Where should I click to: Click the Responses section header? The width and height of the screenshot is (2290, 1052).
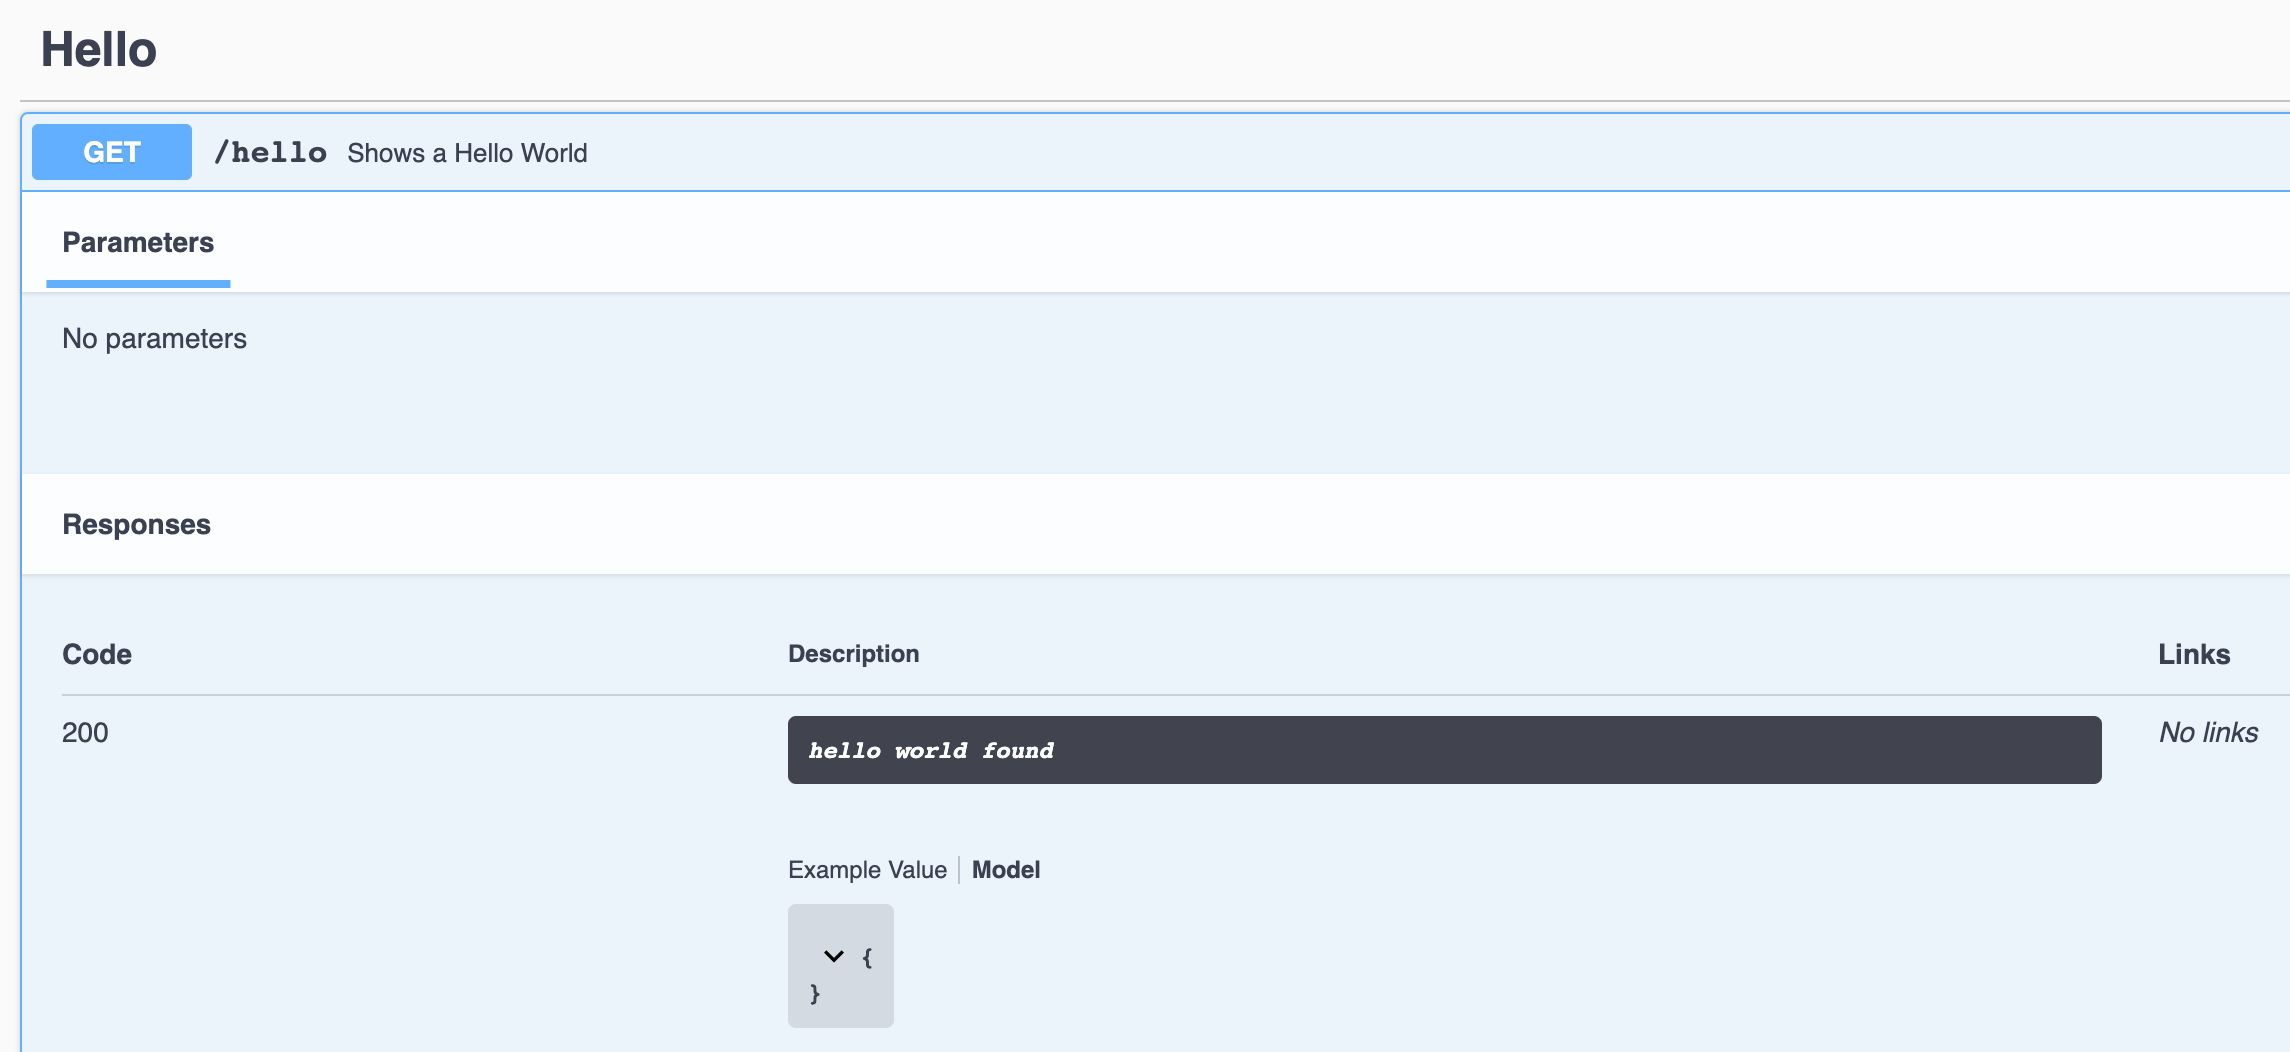point(136,524)
